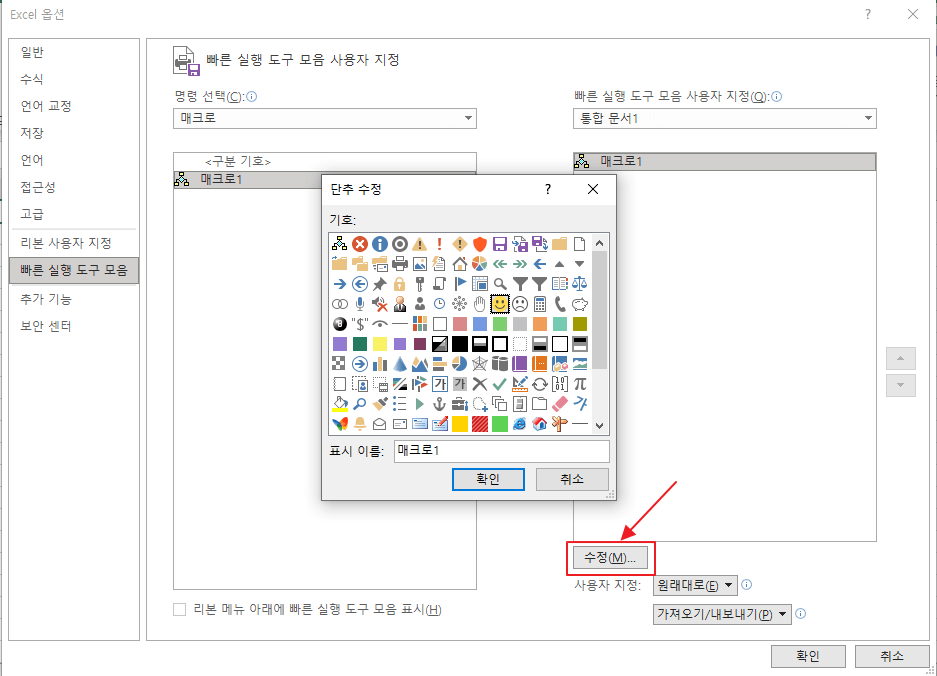Select the yellow smiley face symbol
Viewport: 937px width, 676px height.
tap(500, 304)
